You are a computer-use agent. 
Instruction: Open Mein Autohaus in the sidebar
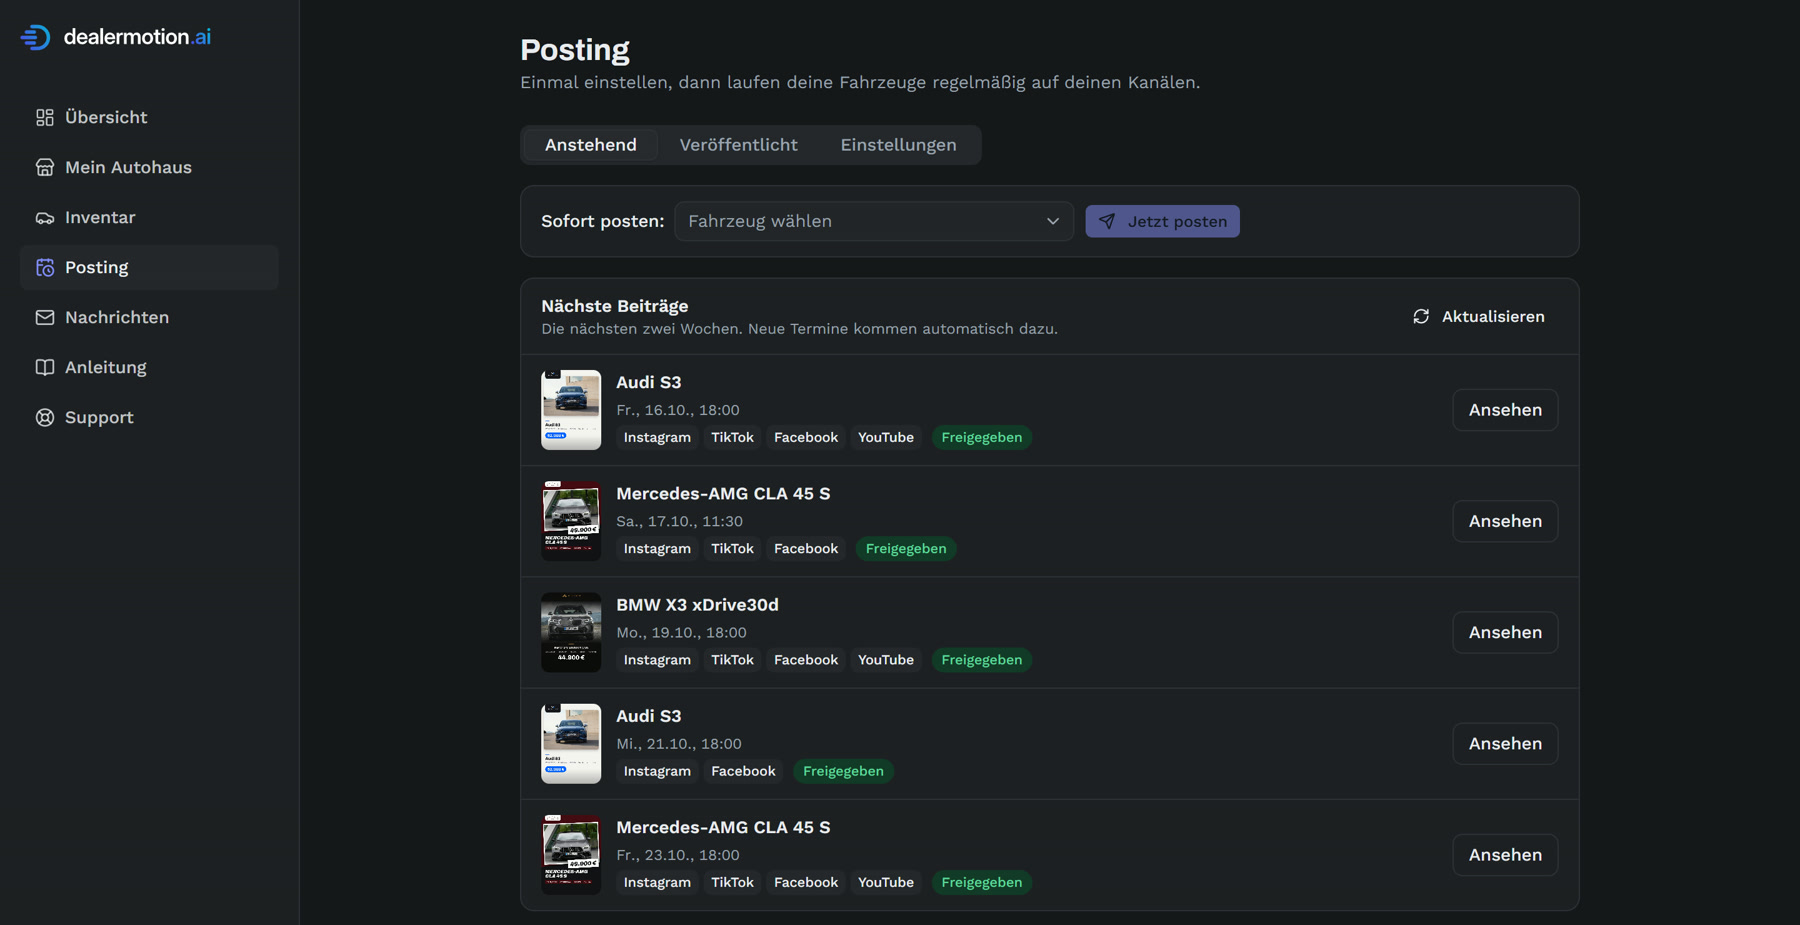click(149, 167)
